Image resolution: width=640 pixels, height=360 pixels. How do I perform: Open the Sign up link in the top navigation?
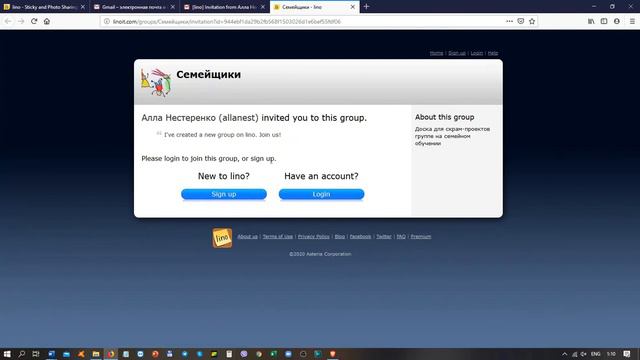(x=457, y=53)
